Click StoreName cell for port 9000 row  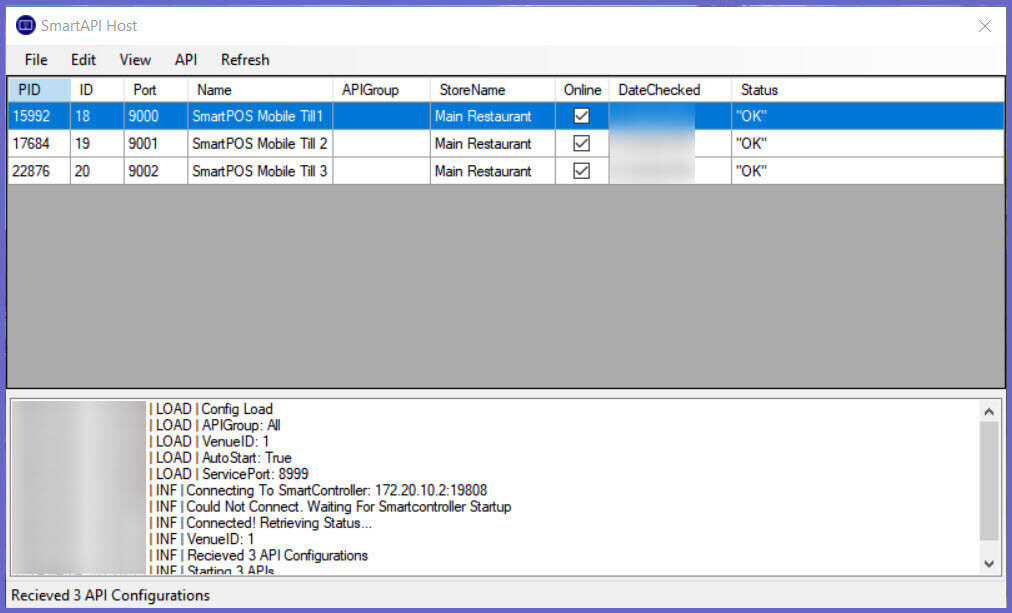click(492, 116)
